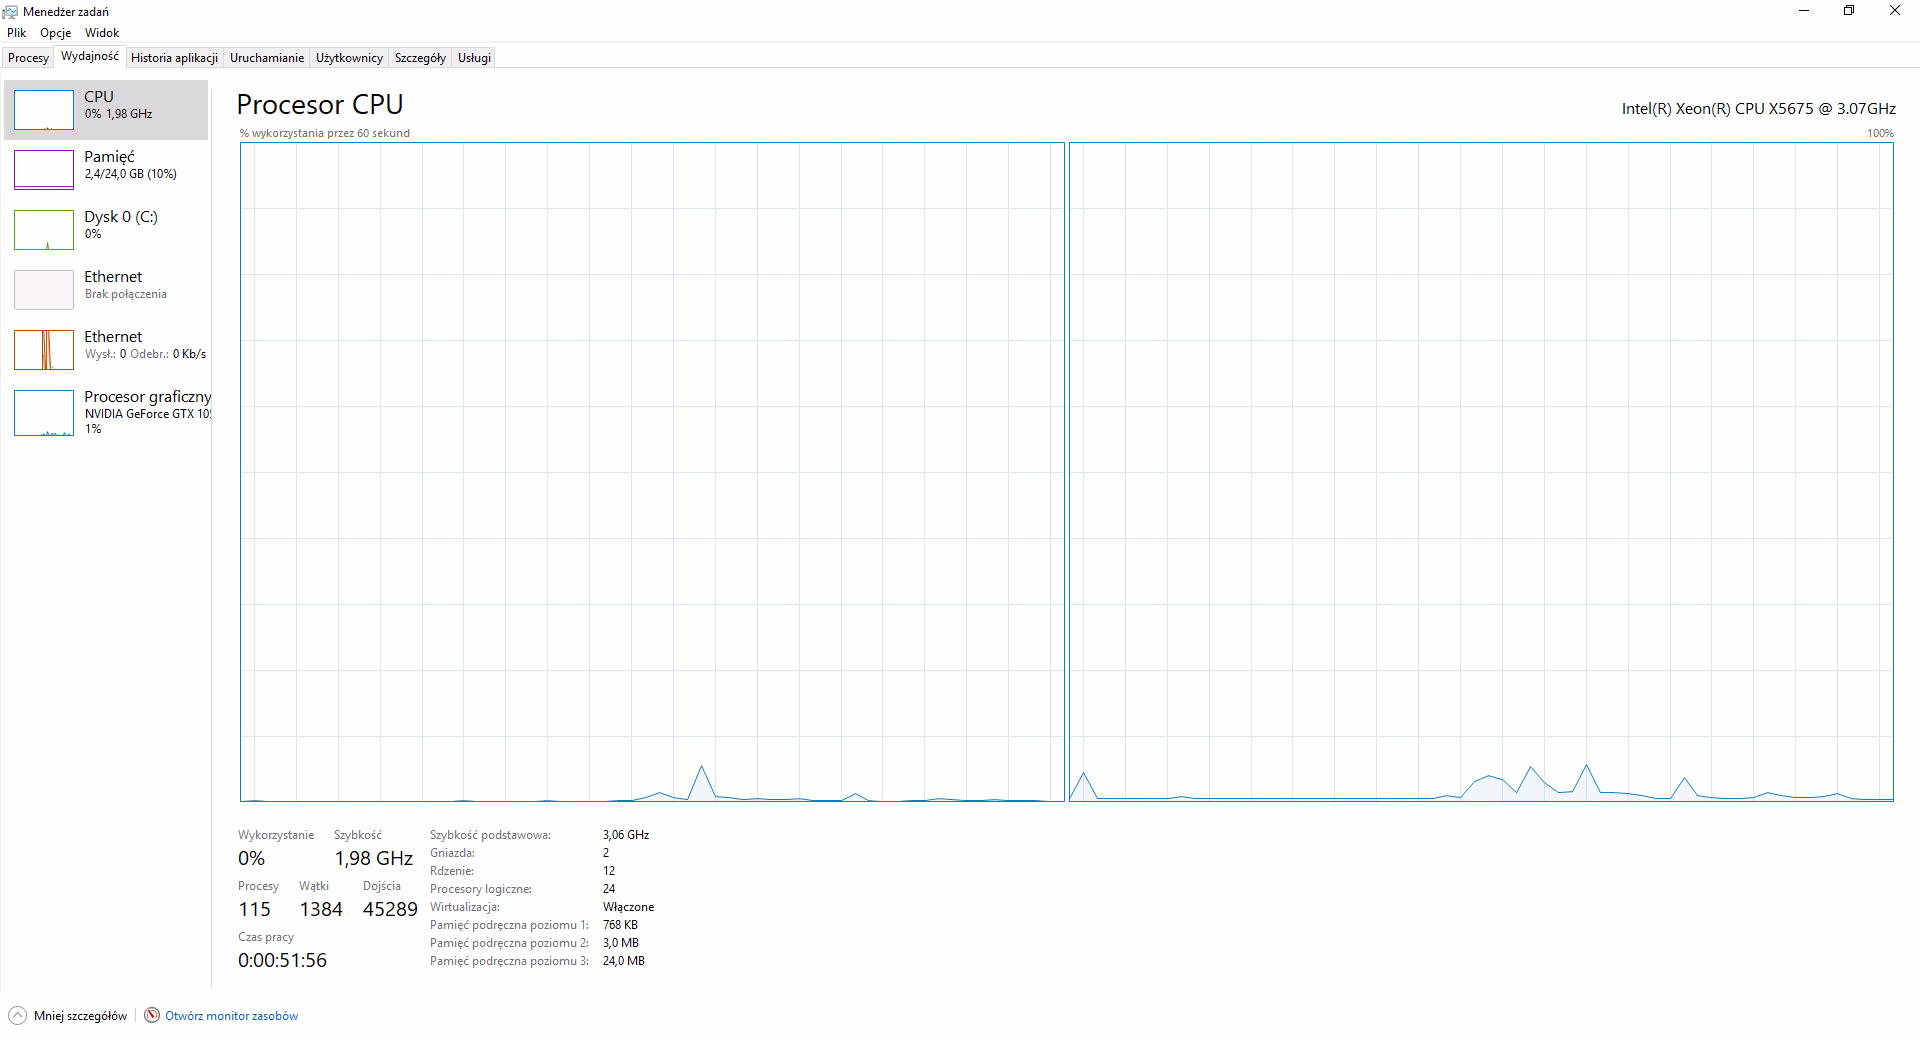Open the Pamięć memory usage graph icon

[x=44, y=170]
